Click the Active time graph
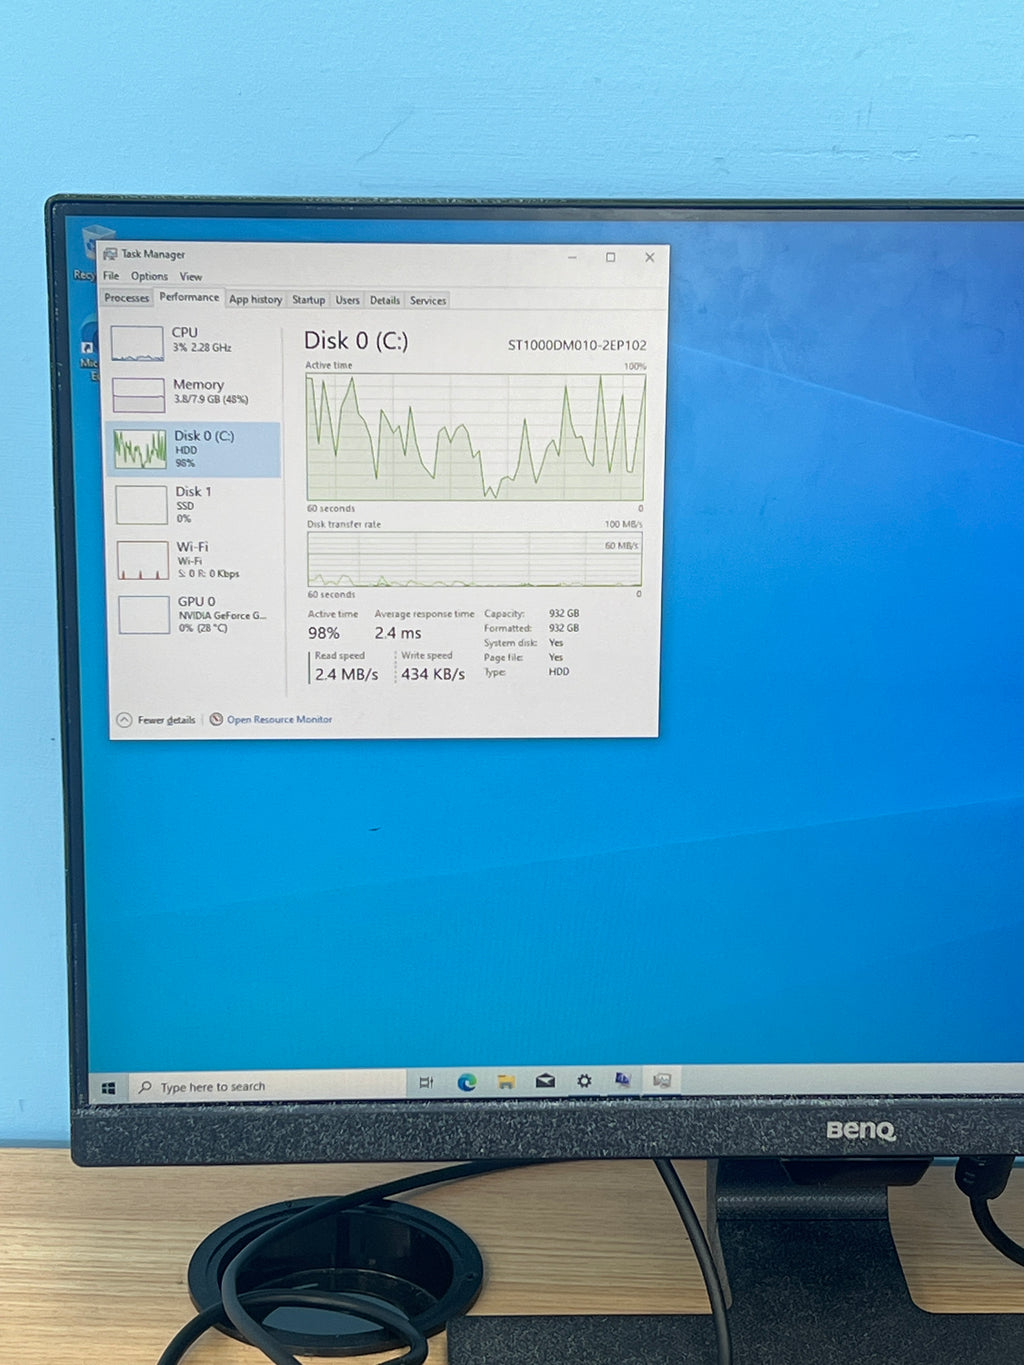This screenshot has width=1024, height=1365. [476, 437]
